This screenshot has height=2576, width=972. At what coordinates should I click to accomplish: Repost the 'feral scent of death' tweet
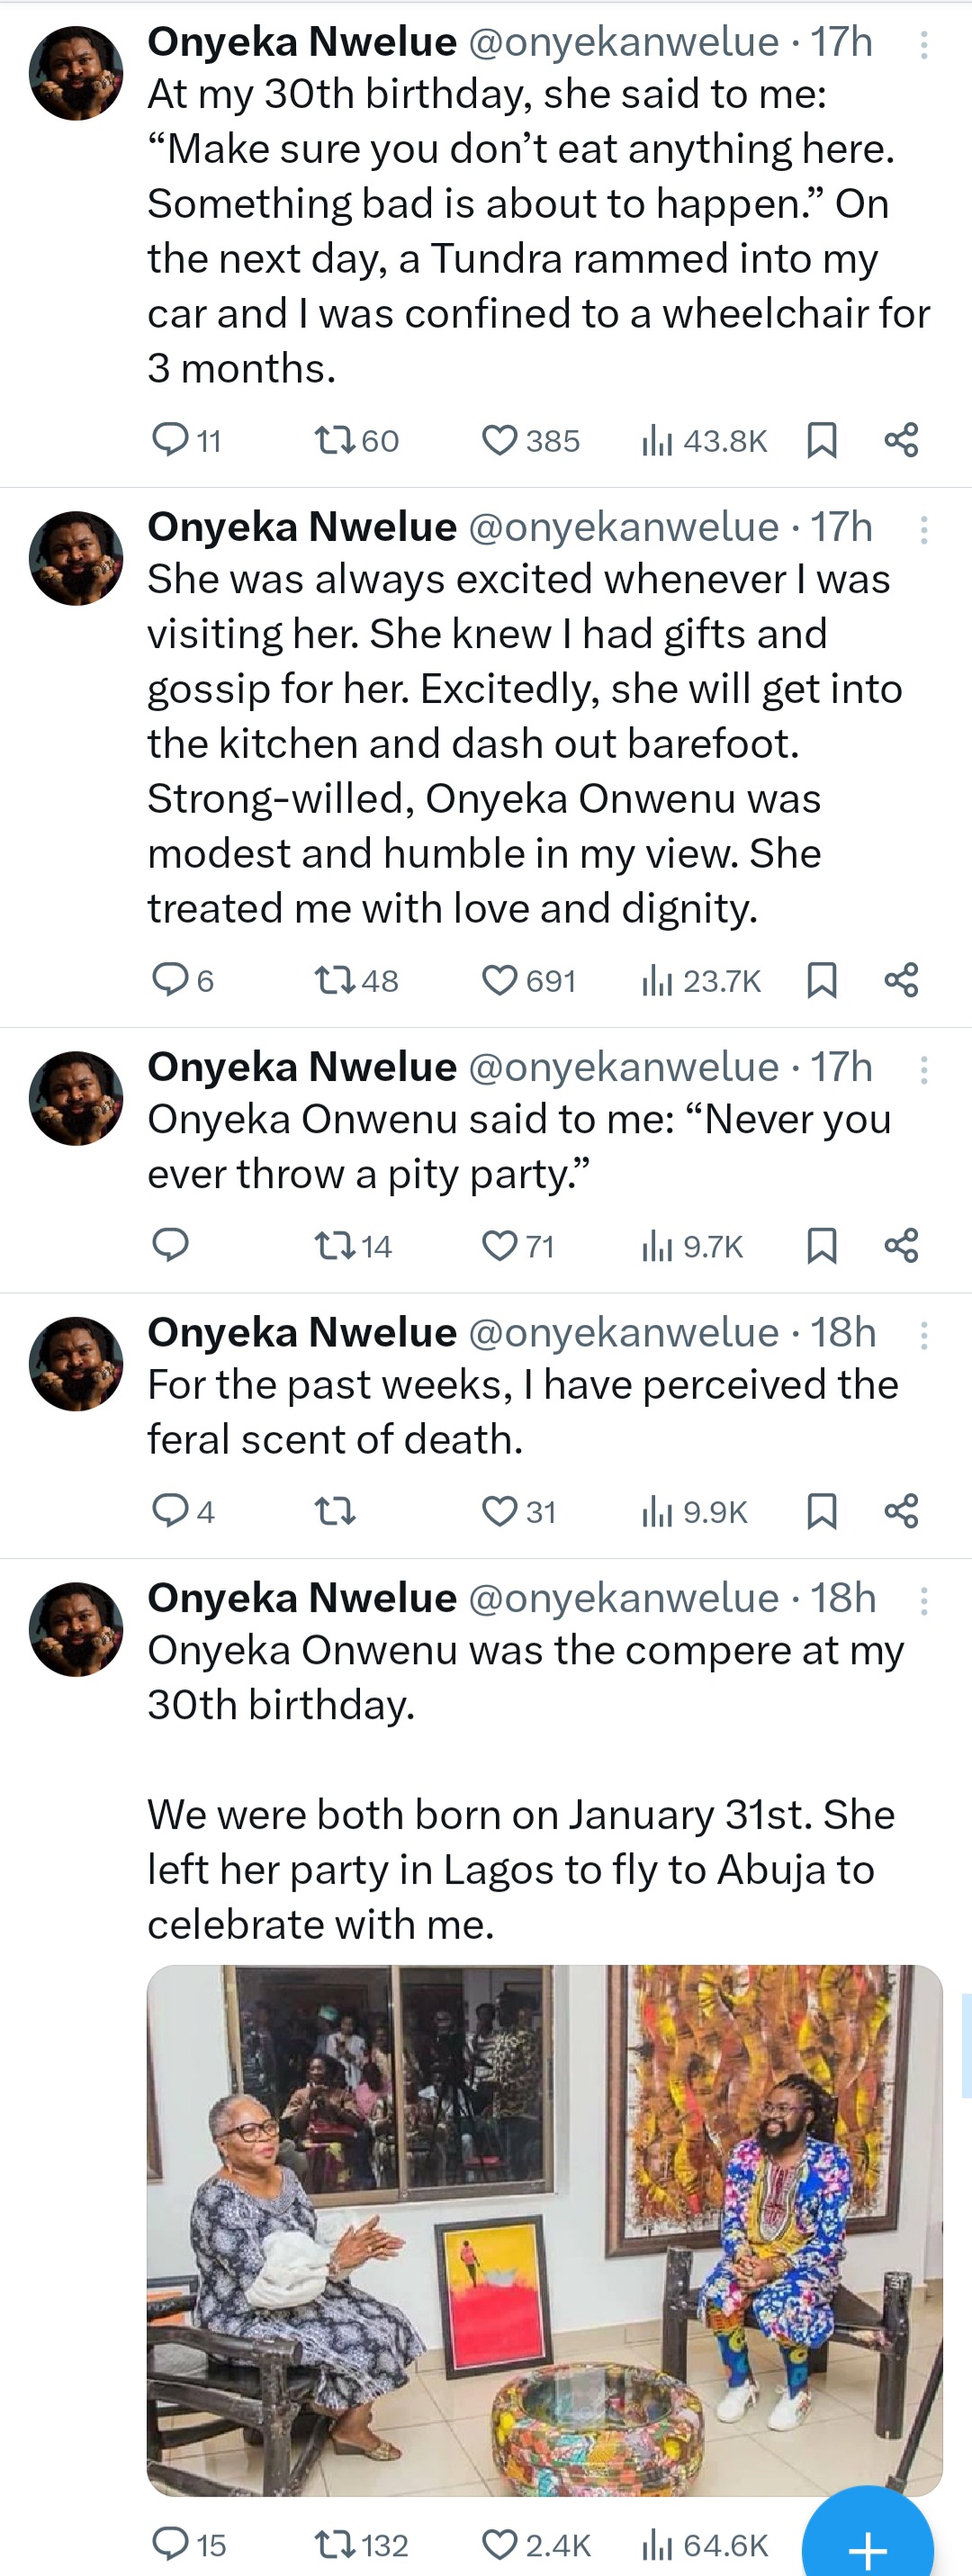pyautogui.click(x=334, y=1511)
